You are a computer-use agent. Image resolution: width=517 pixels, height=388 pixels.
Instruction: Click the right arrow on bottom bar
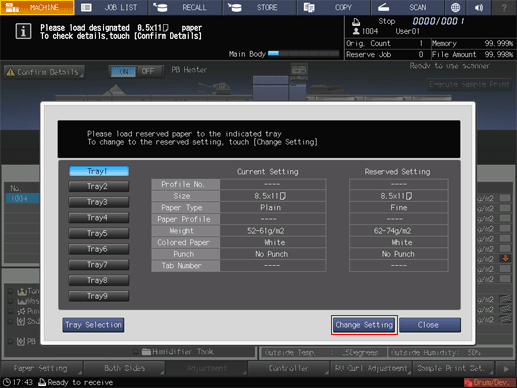point(506,369)
